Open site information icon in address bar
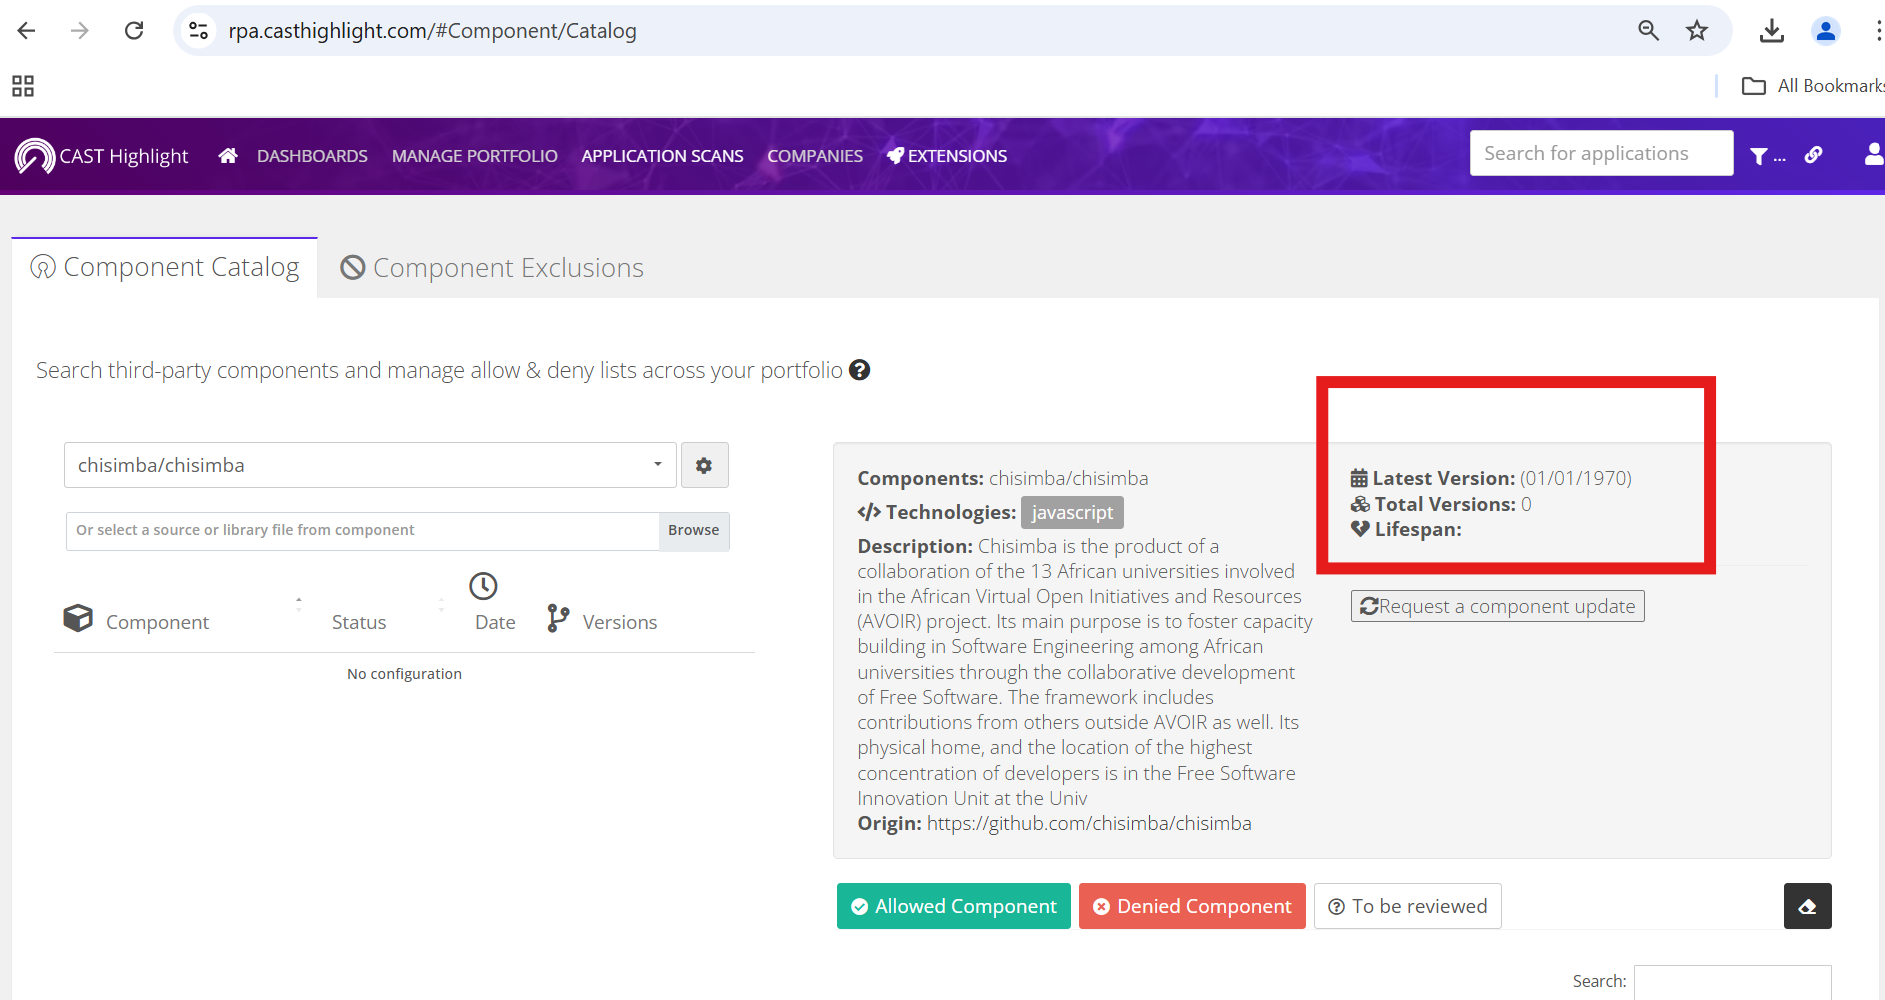 tap(199, 31)
